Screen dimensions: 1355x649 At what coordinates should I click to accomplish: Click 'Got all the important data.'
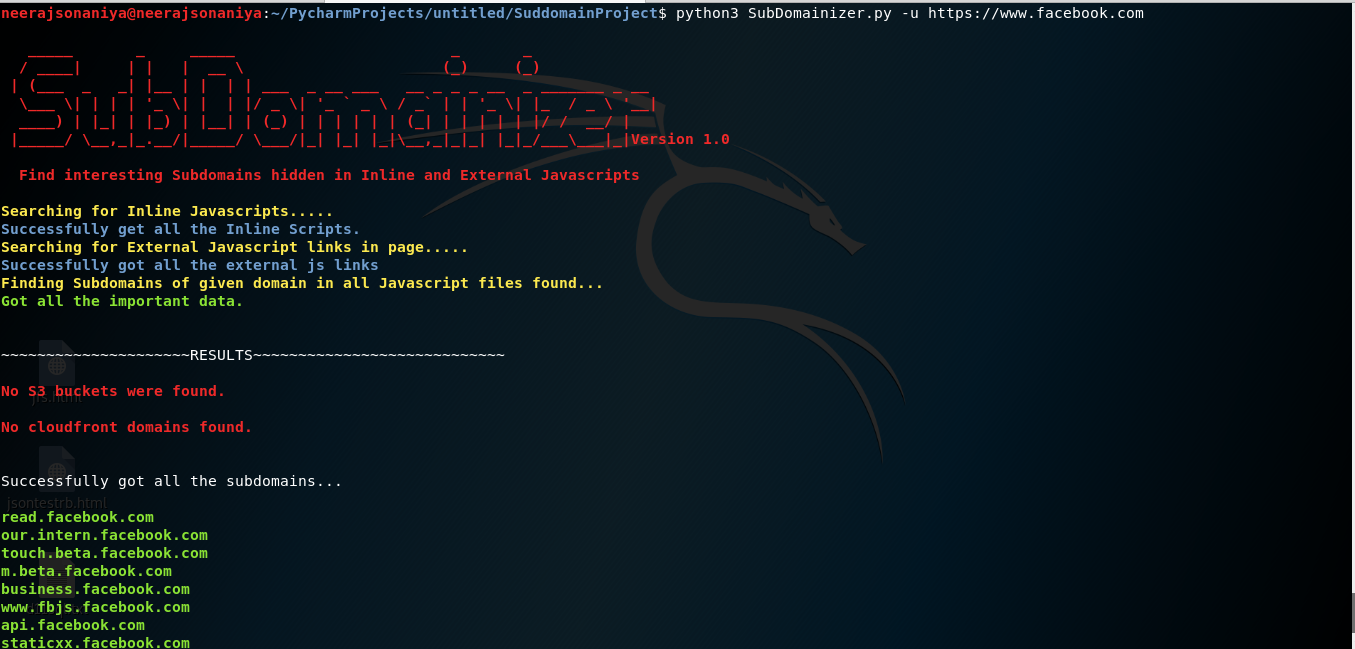coord(122,301)
